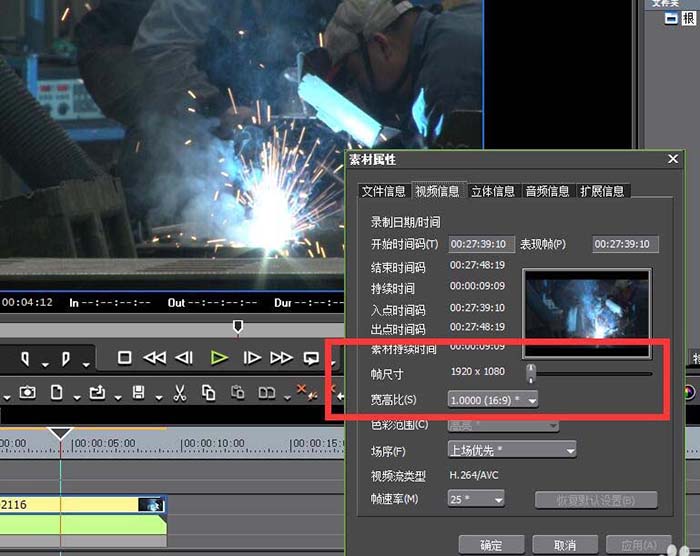This screenshot has height=556, width=700.
Task: Click the Fast Forward transport button
Action: point(282,357)
